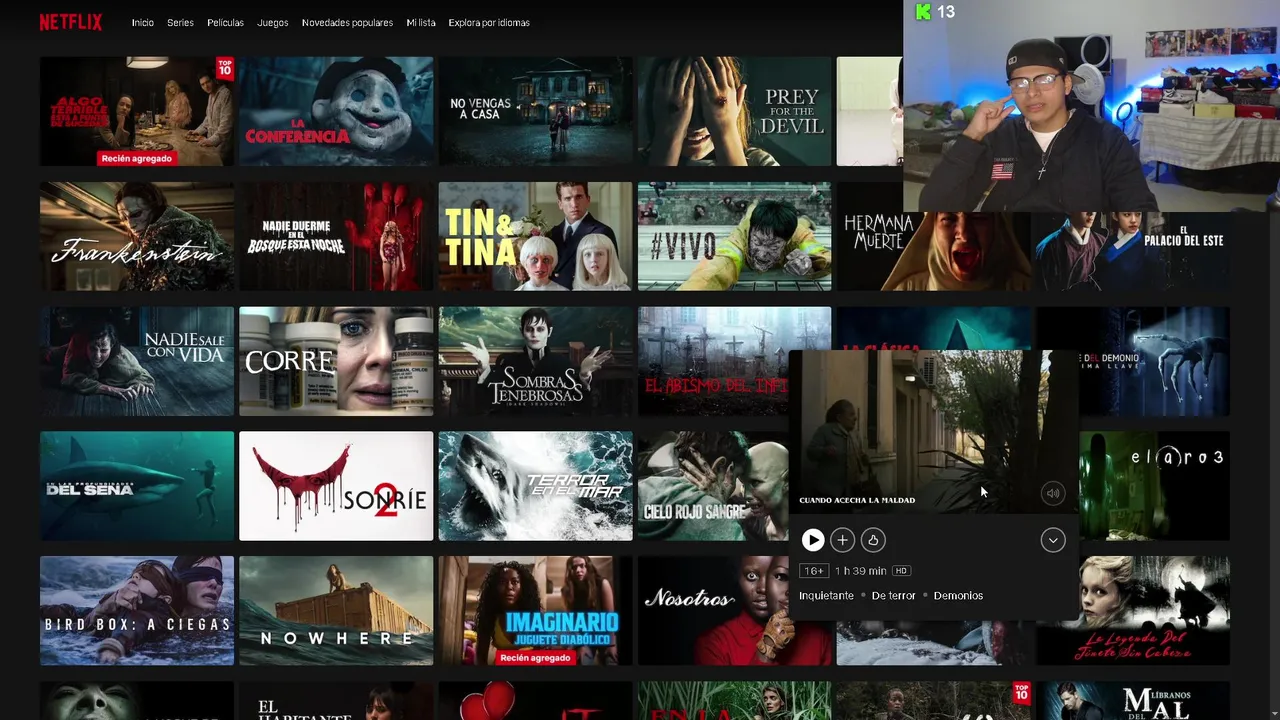Viewport: 1280px width, 720px height.
Task: Select Juegos from top navigation
Action: pyautogui.click(x=273, y=23)
